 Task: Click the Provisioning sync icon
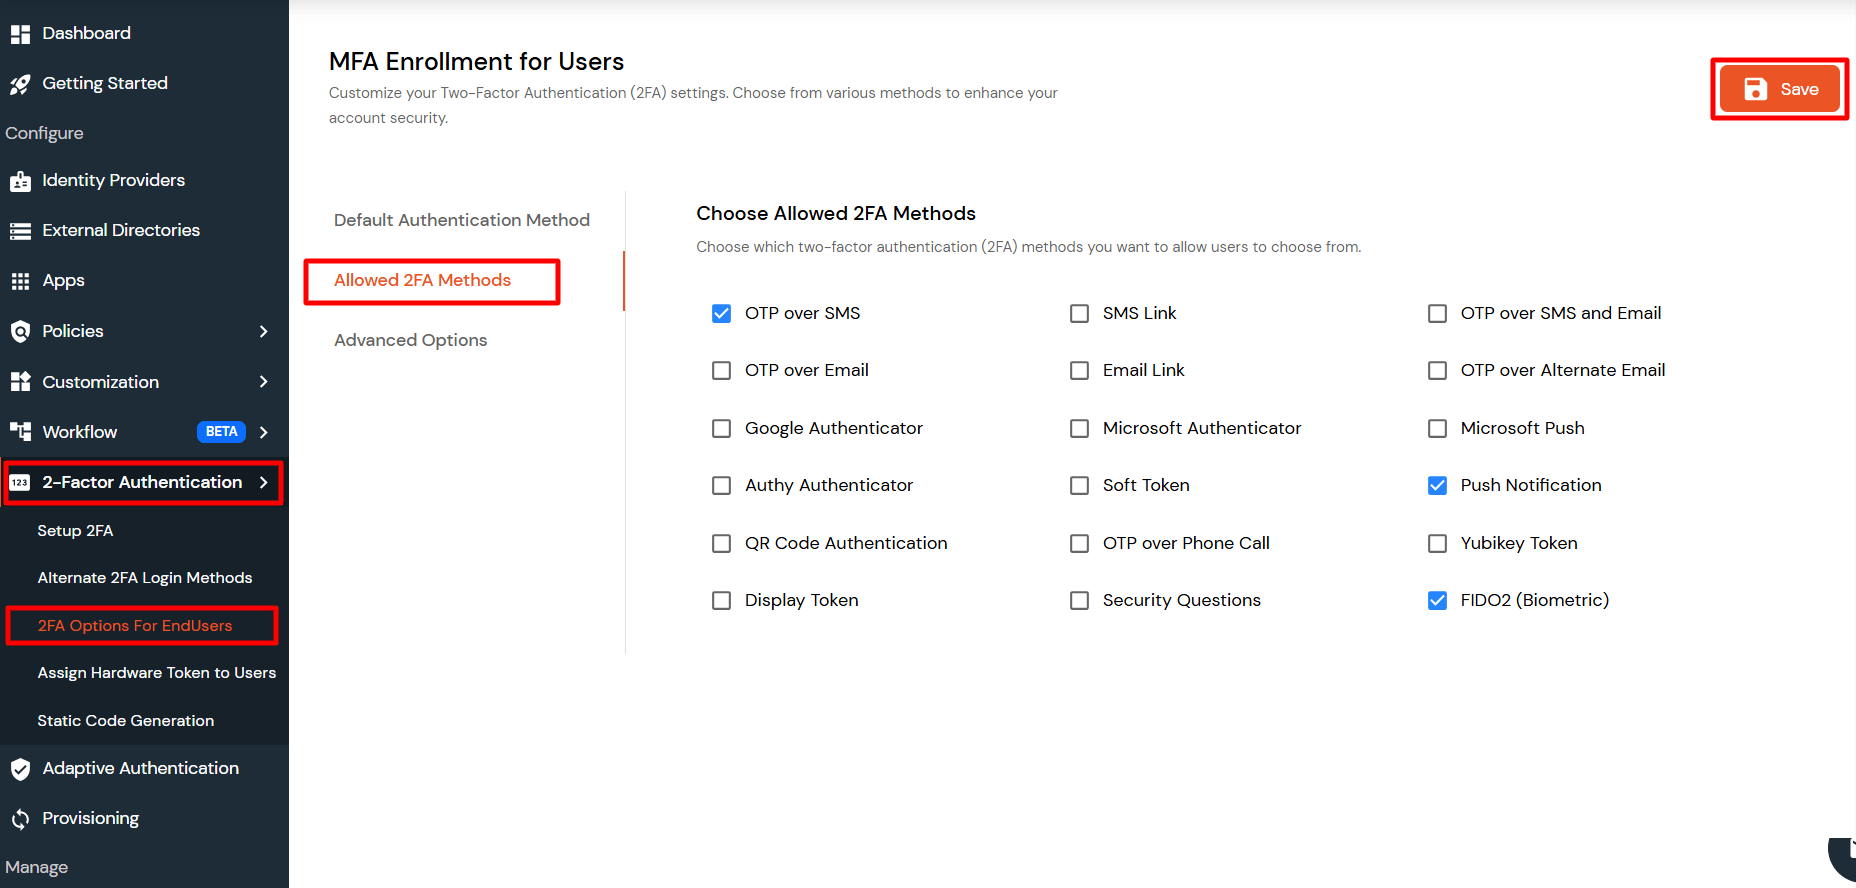click(x=20, y=819)
